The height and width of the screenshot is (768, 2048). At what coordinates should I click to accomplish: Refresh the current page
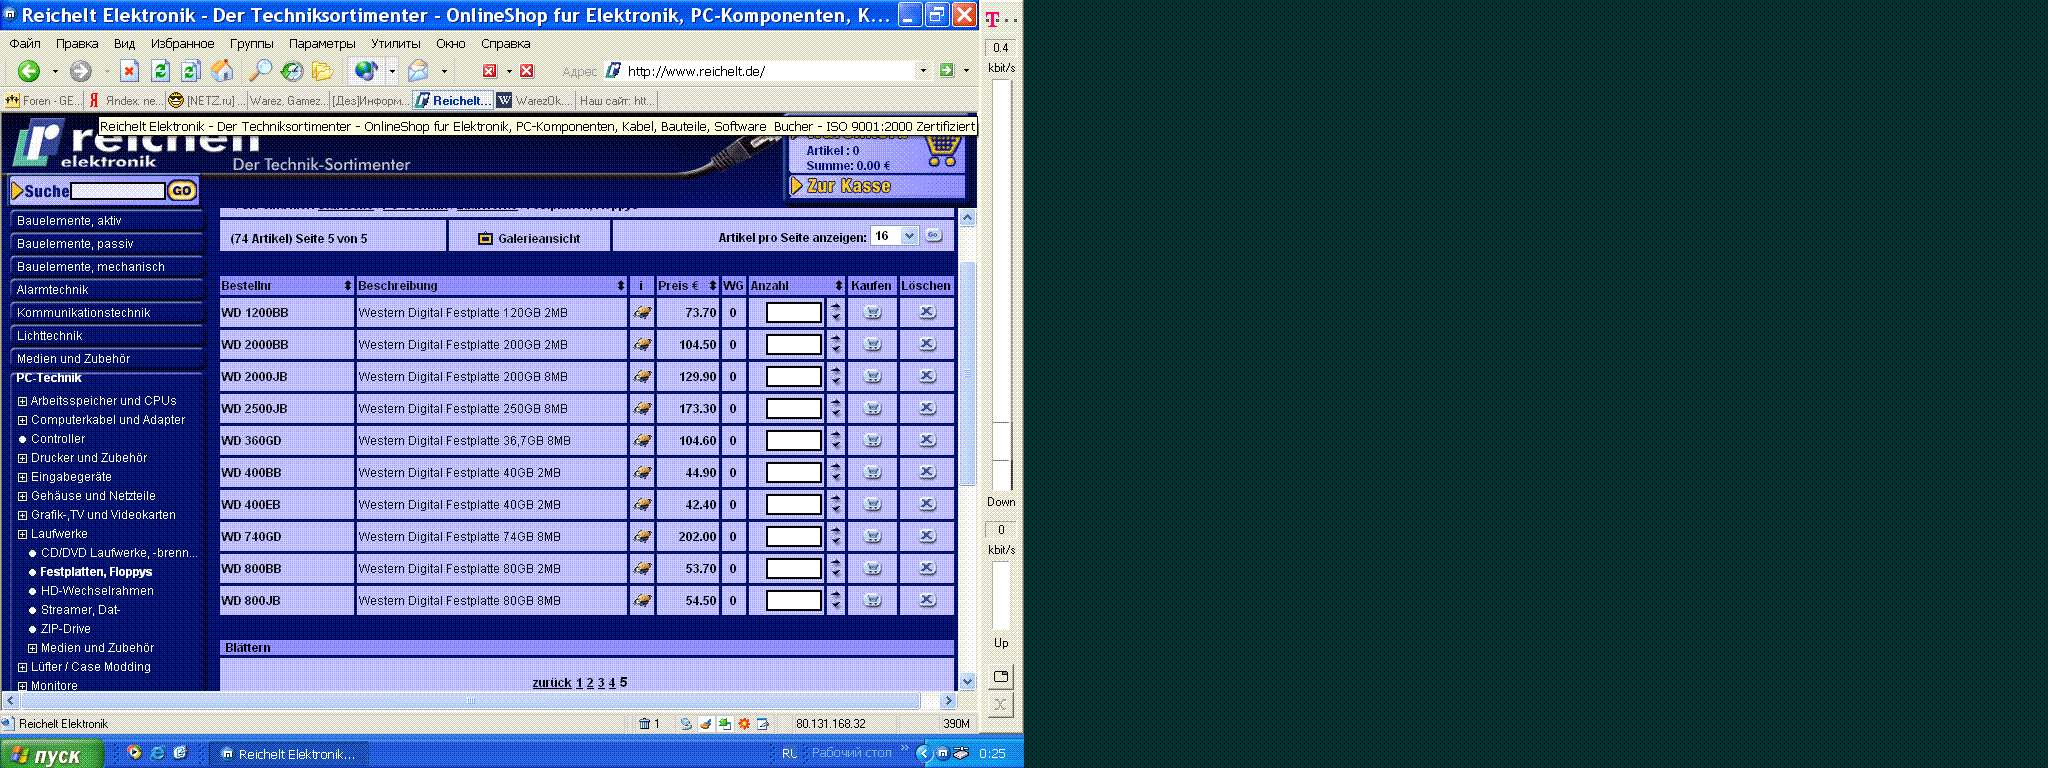point(160,71)
